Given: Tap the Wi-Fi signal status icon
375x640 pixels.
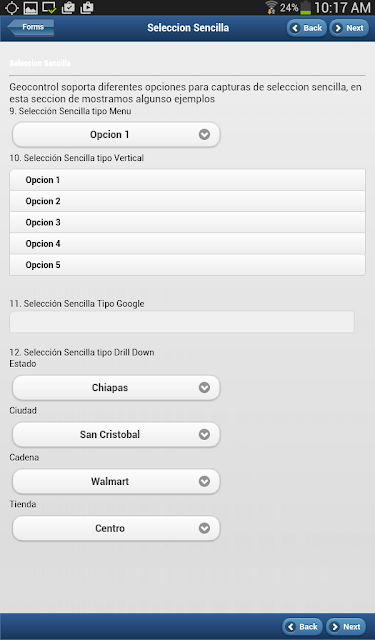Looking at the screenshot, I should pyautogui.click(x=271, y=7).
